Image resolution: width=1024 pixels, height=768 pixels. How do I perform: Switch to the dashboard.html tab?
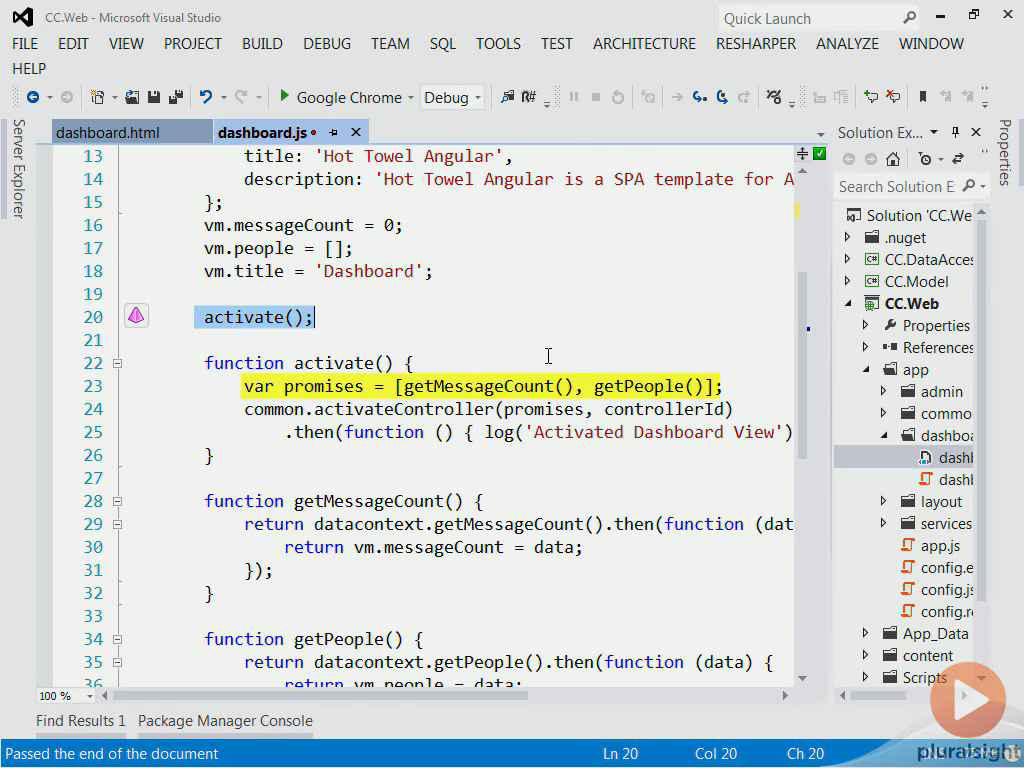pos(107,132)
